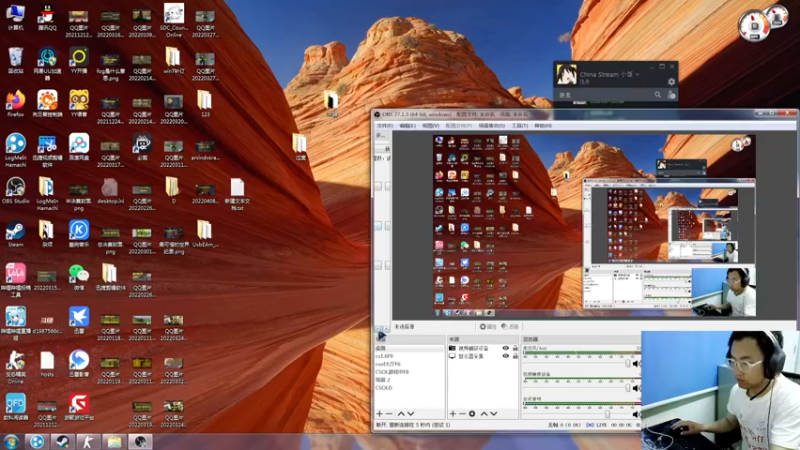Open the pink bilibili tool shortcut
This screenshot has width=800, height=450.
click(x=15, y=280)
